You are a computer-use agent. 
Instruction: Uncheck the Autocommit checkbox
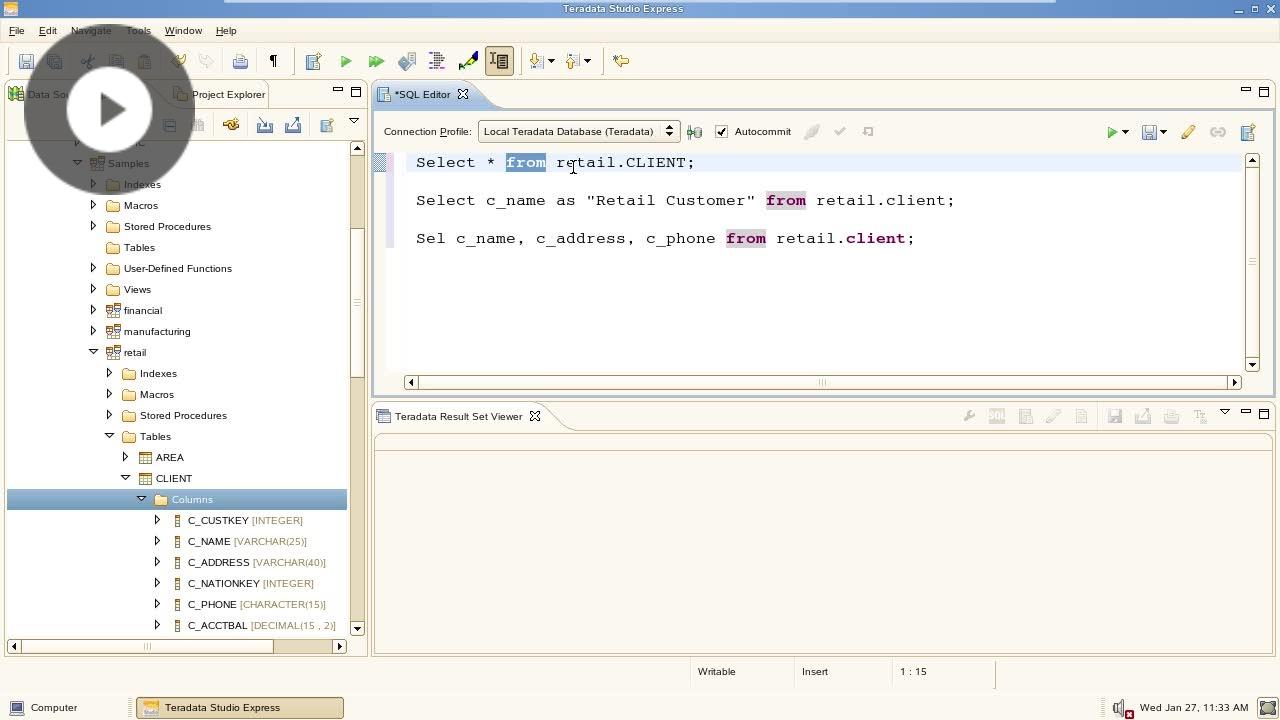[721, 132]
